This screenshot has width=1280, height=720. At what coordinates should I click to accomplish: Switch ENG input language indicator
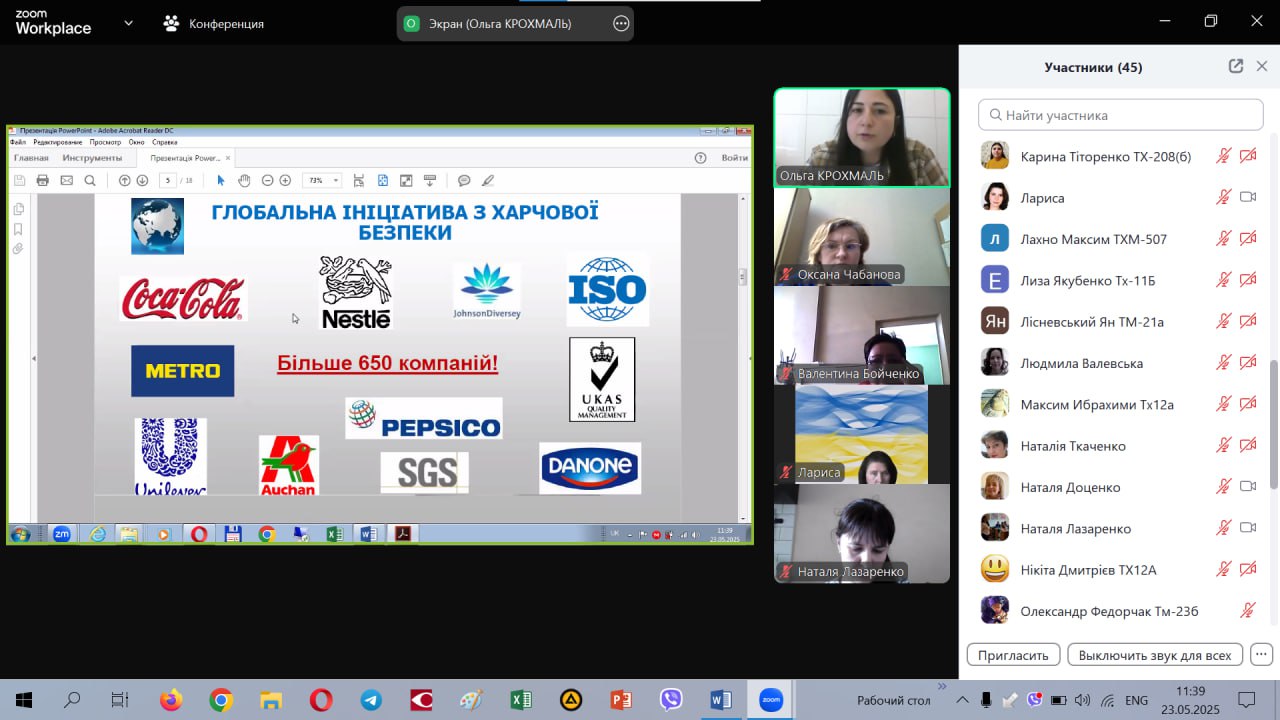(x=1136, y=700)
